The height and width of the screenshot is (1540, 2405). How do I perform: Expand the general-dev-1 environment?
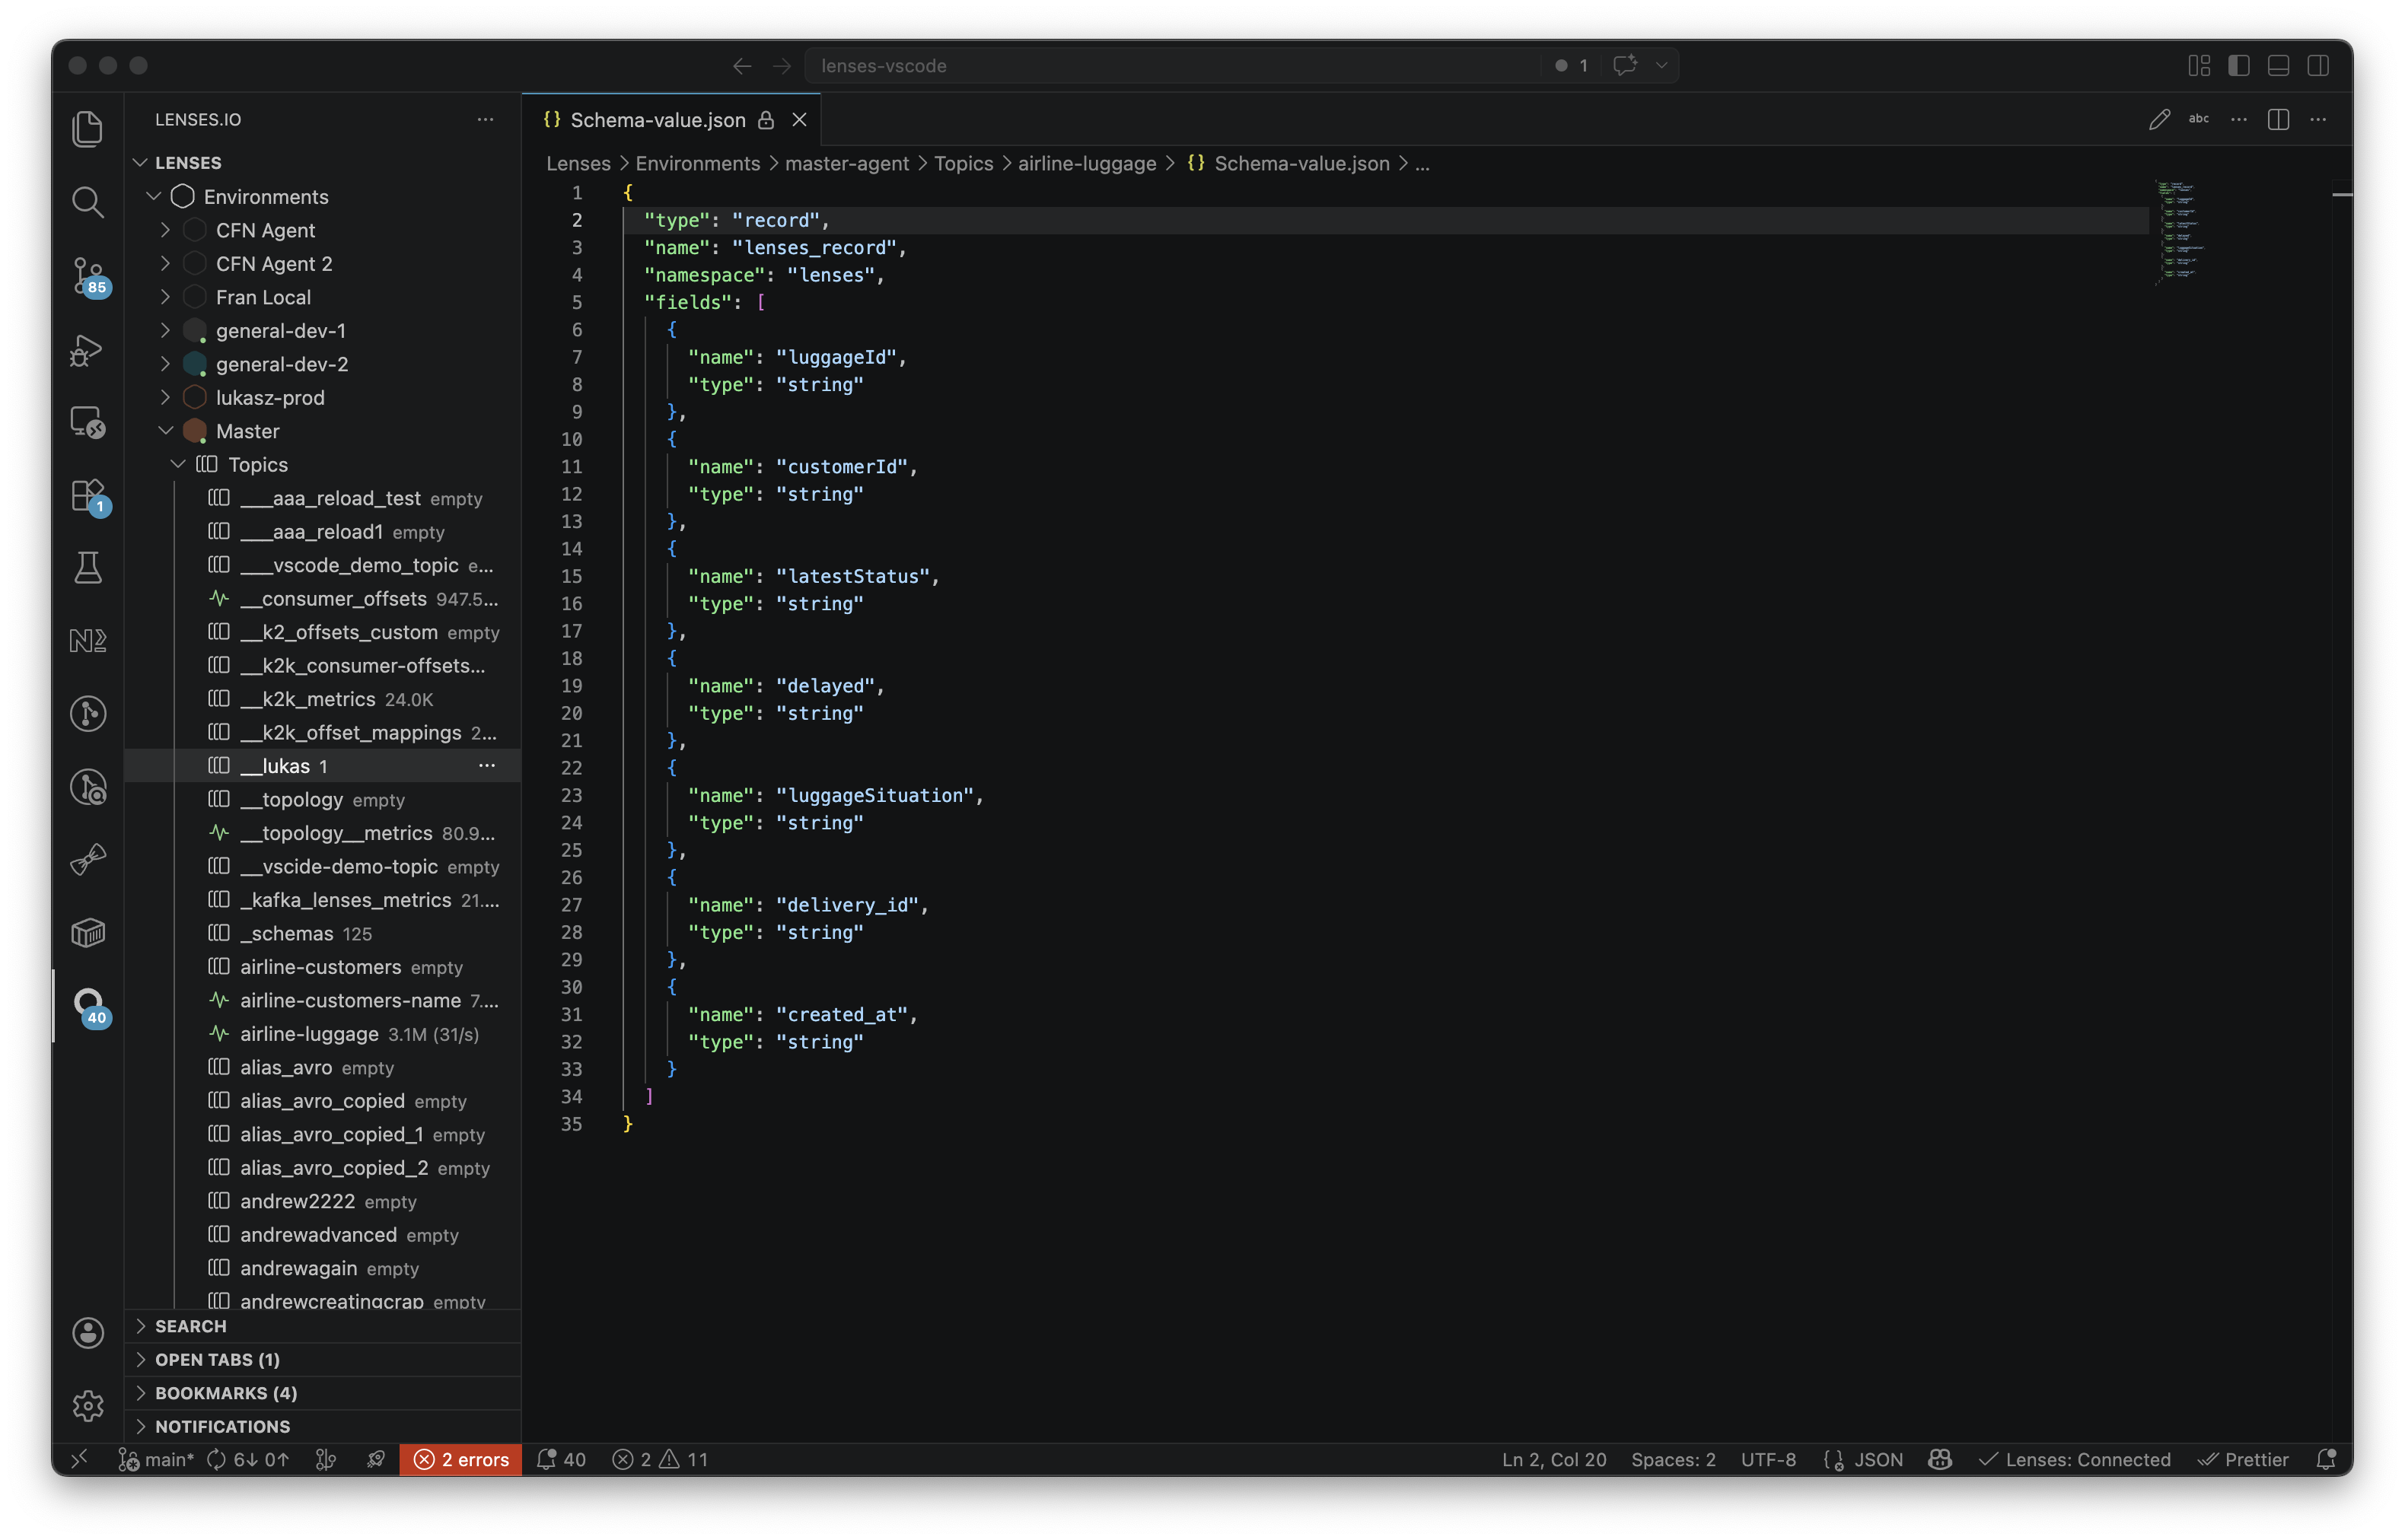(x=166, y=330)
